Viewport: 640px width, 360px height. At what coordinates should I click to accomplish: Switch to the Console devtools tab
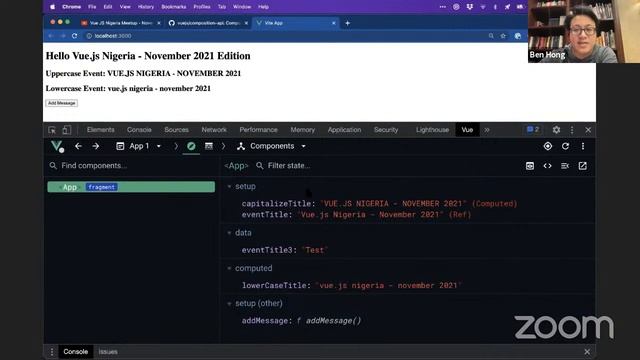(139, 130)
